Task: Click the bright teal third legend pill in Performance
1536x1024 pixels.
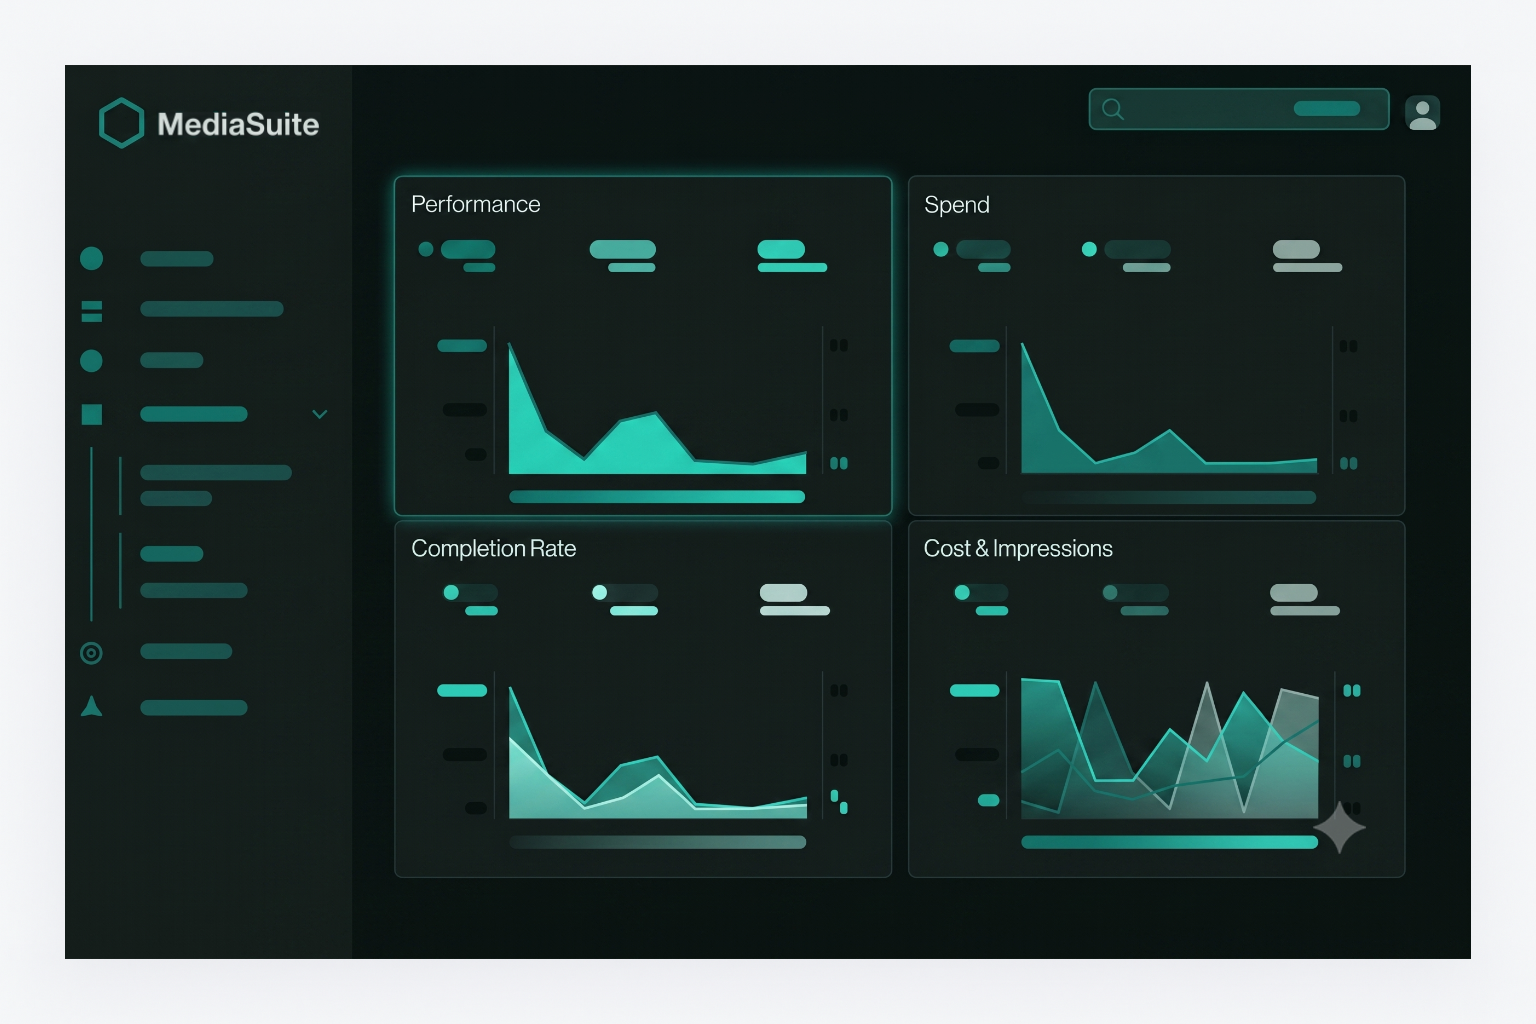Action: [781, 249]
